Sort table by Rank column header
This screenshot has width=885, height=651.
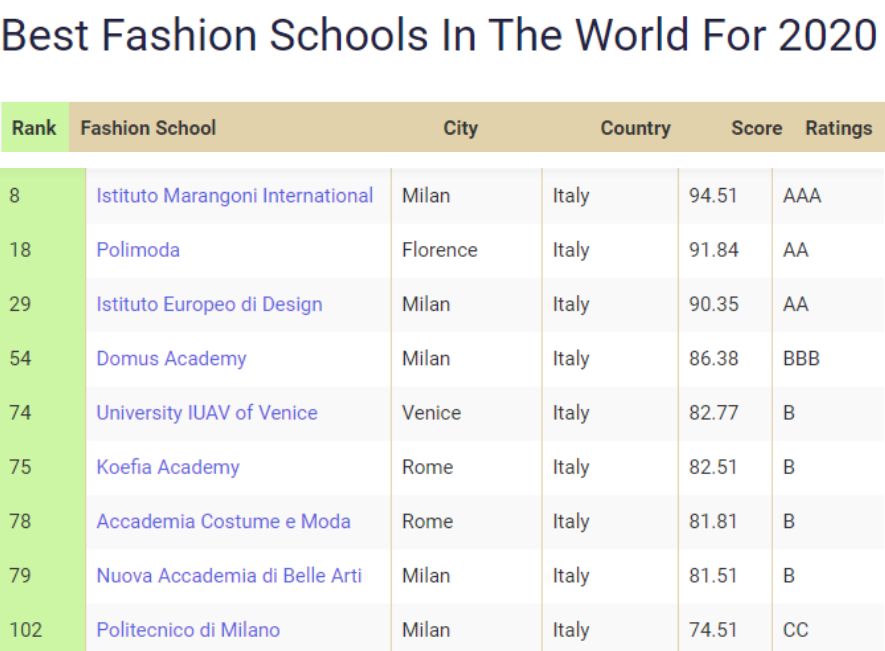point(34,128)
